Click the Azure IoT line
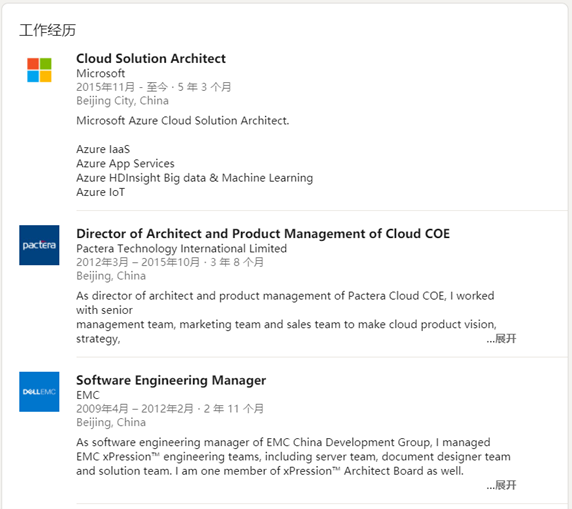This screenshot has width=572, height=509. pyautogui.click(x=101, y=192)
